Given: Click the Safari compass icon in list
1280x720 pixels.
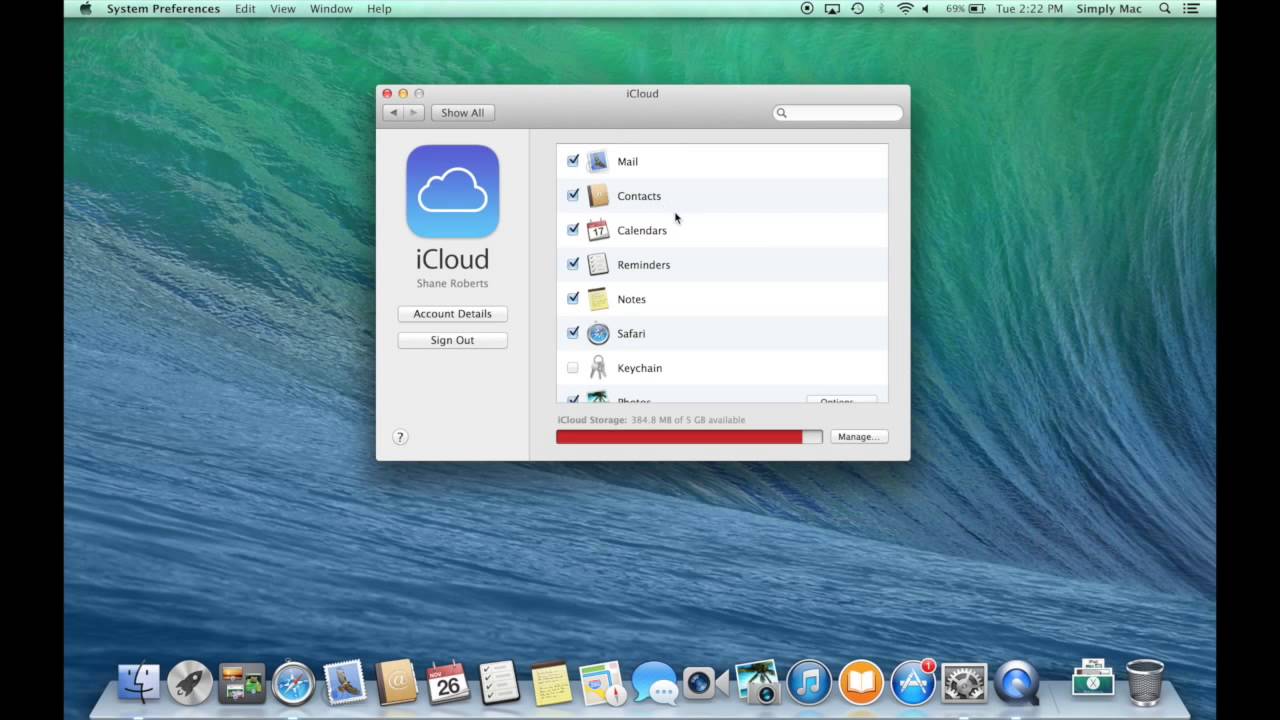Looking at the screenshot, I should pos(598,334).
